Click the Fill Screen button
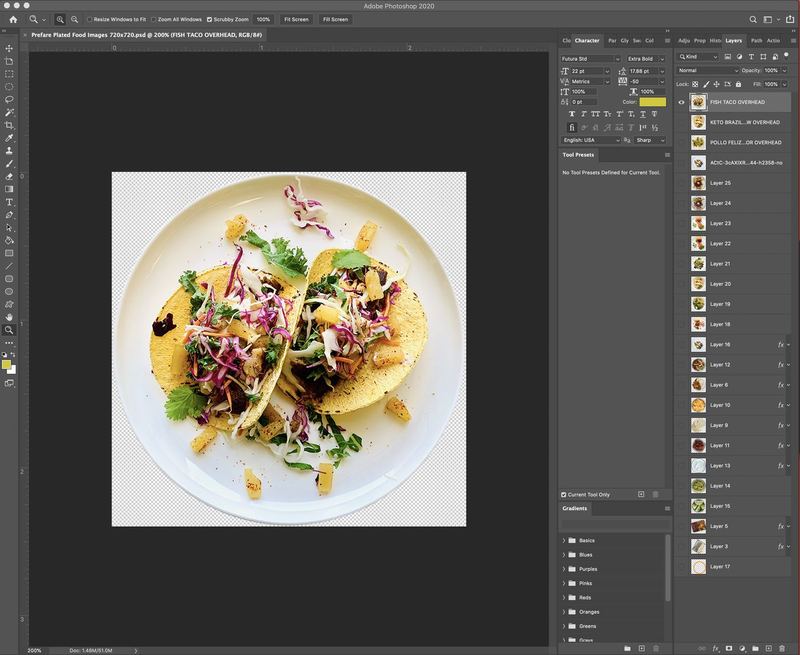The image size is (800, 655). 335,19
